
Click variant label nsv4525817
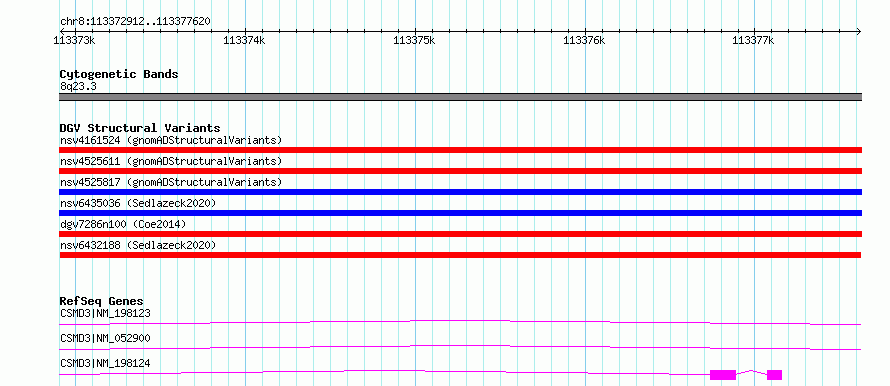click(x=171, y=182)
